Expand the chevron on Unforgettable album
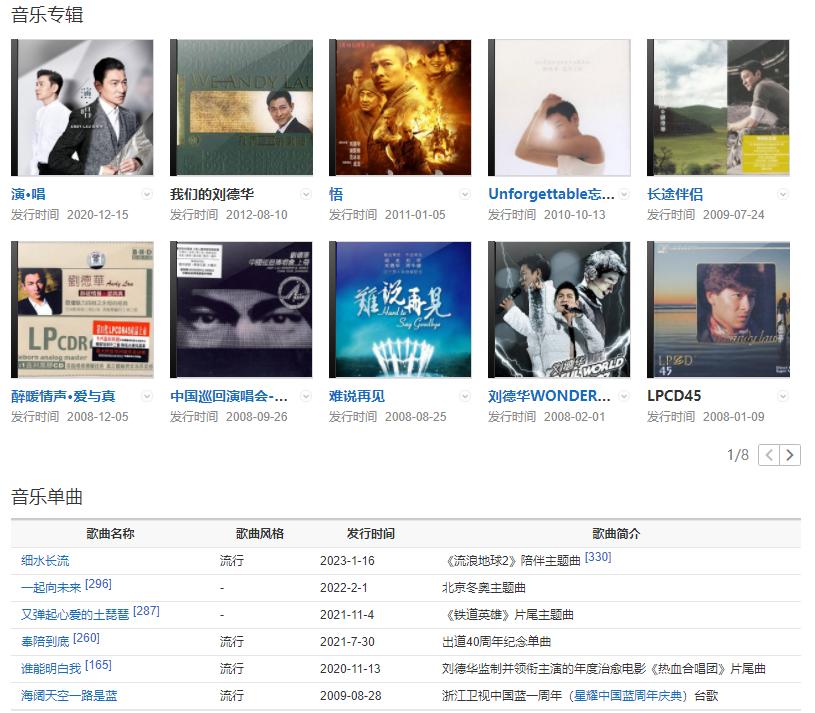 [622, 192]
